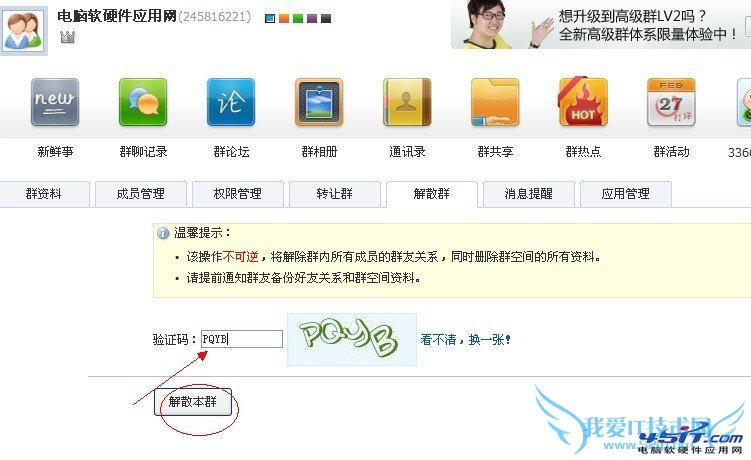
Task: Switch to the 转让群 tab
Action: pos(335,194)
